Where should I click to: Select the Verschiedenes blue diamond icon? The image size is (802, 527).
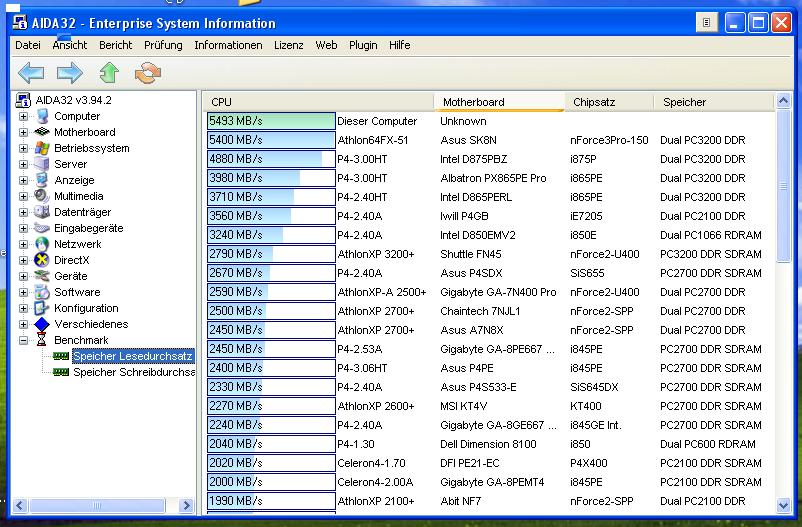click(42, 324)
